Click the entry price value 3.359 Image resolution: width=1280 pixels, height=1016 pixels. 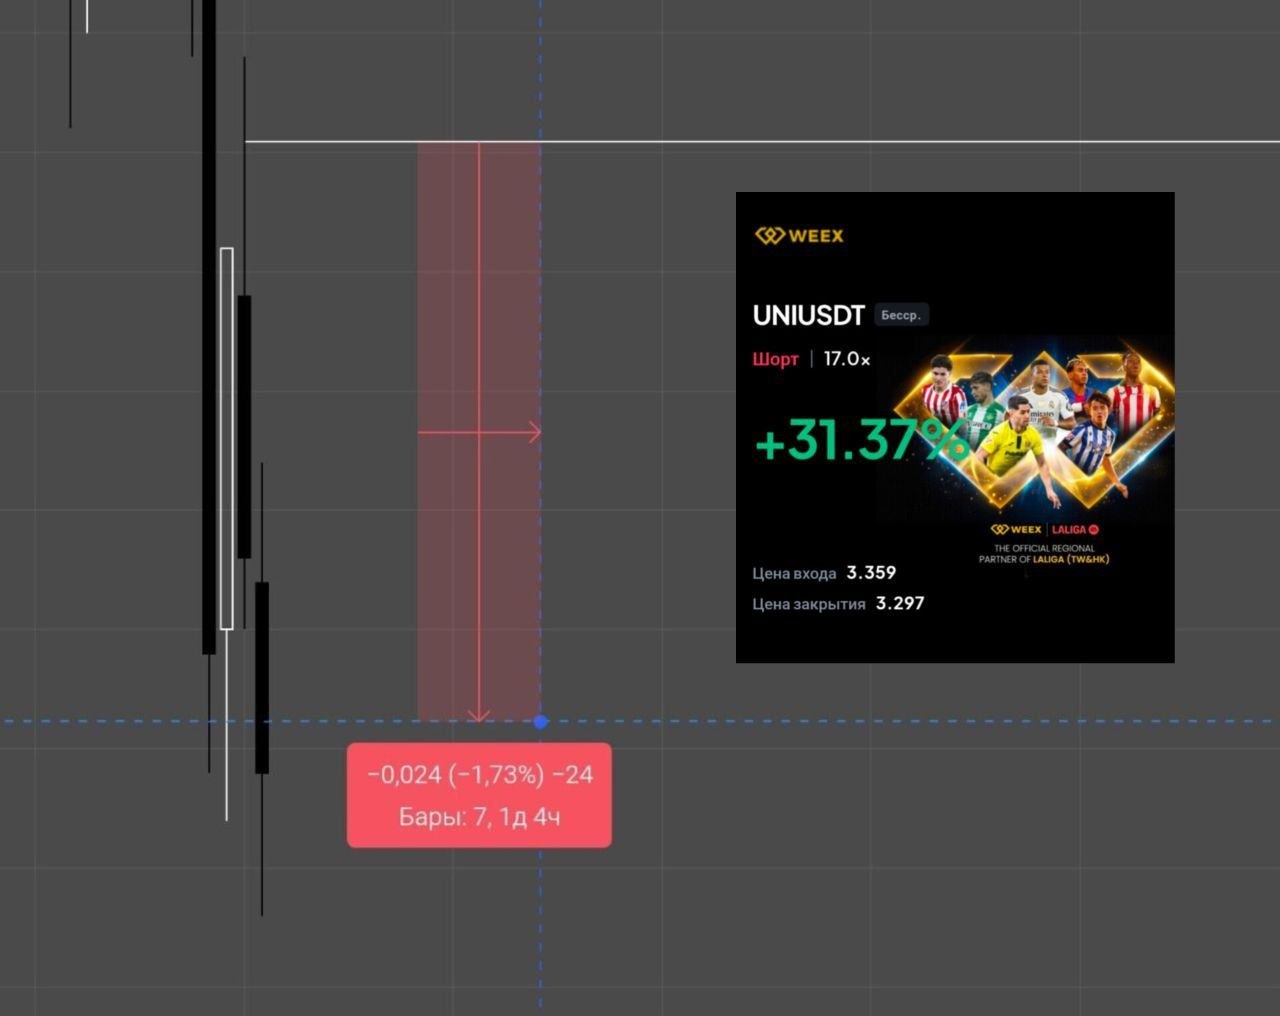pos(871,573)
